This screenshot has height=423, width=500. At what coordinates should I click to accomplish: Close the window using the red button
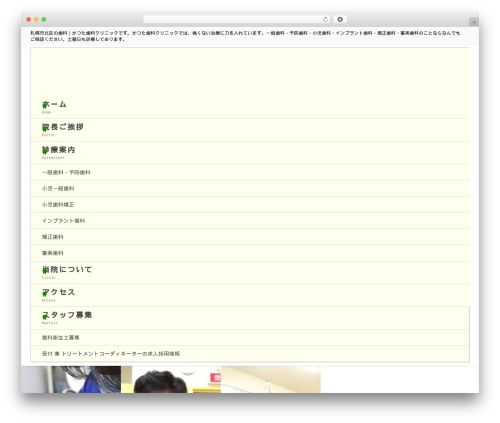pyautogui.click(x=29, y=20)
